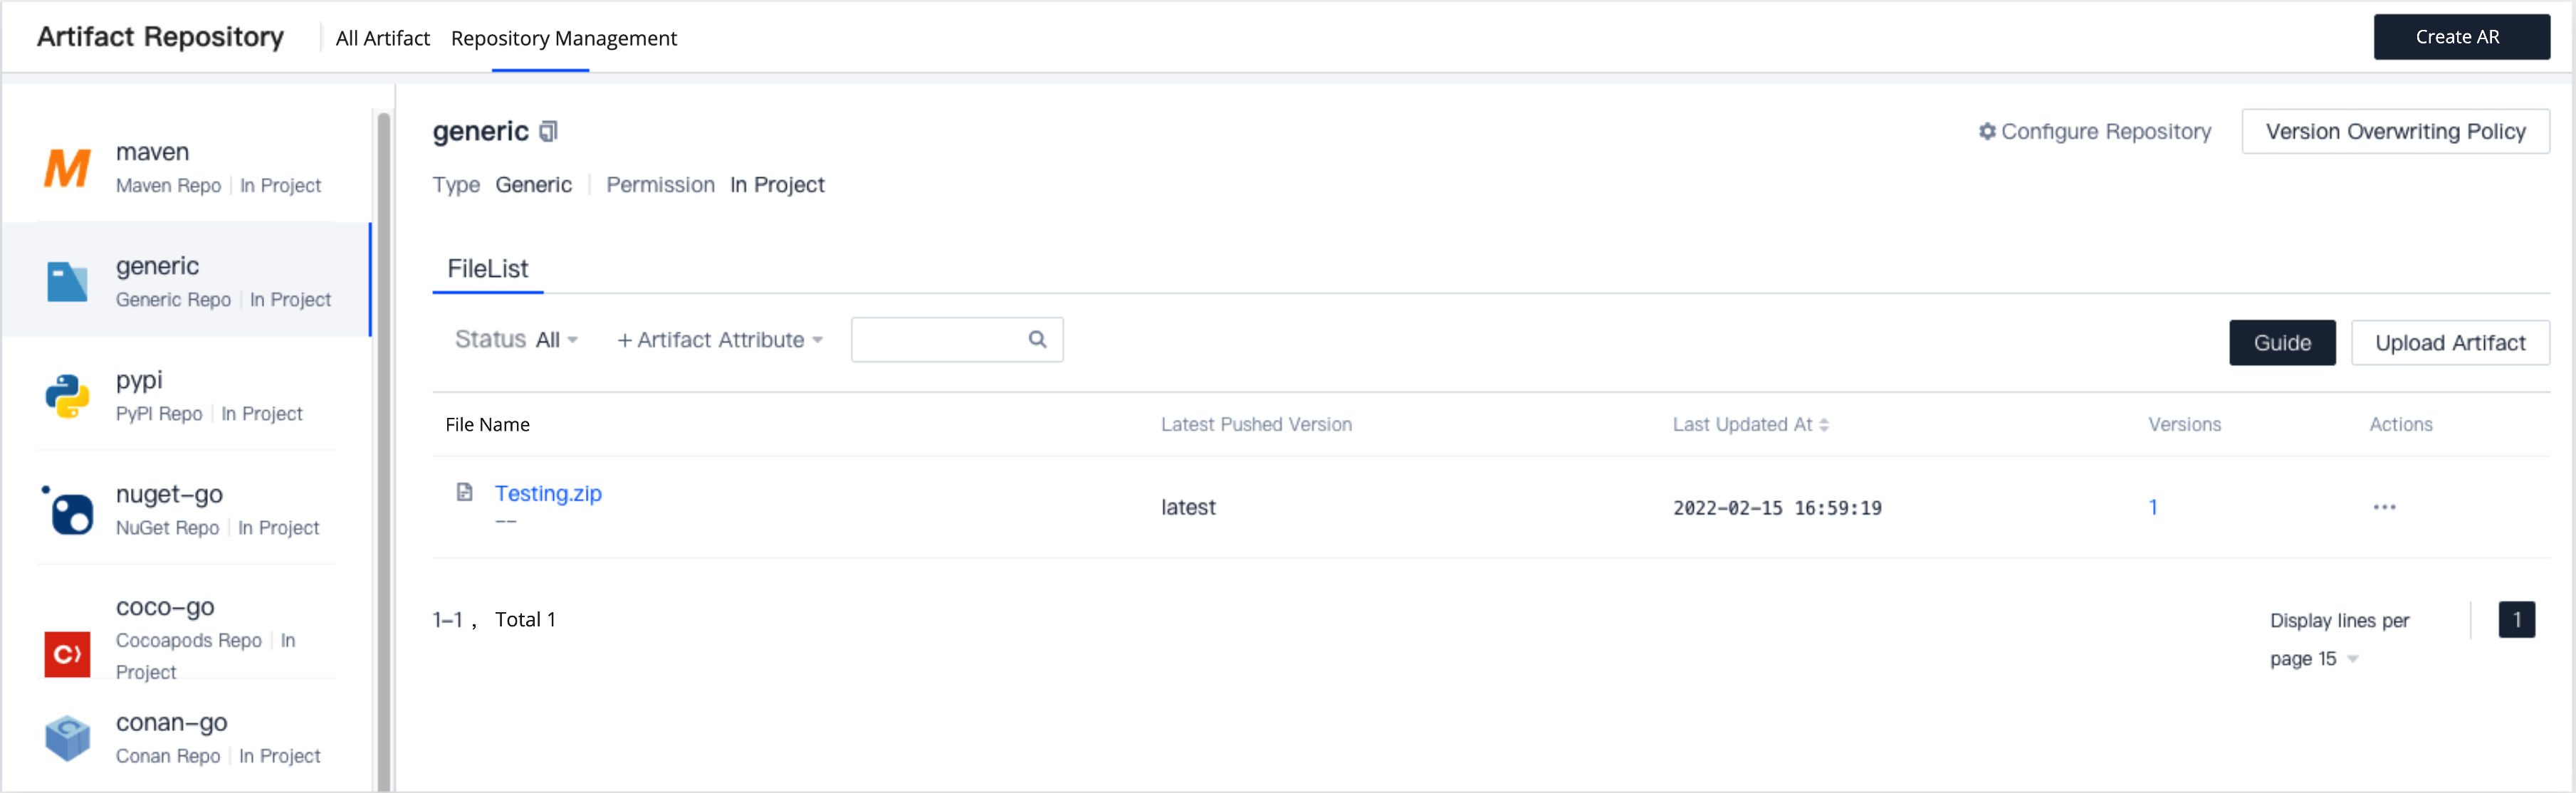Click the Configure Repository gear icon
This screenshot has height=793, width=2576.
[1987, 131]
